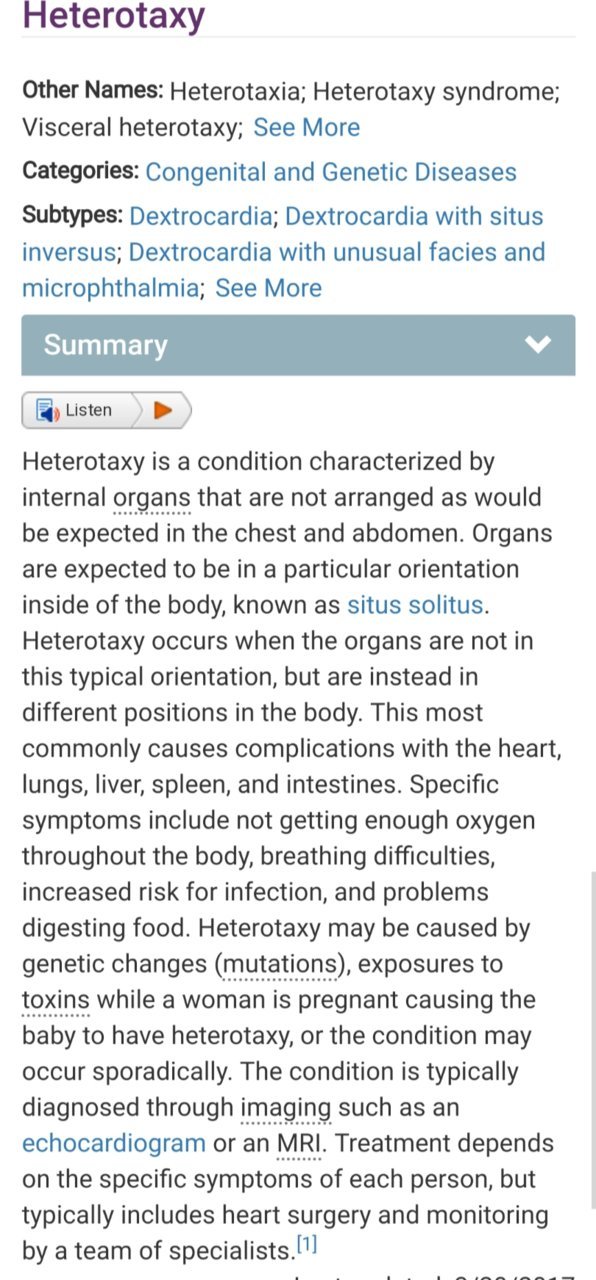Viewport: 596px width, 1280px height.
Task: Open the Dextrocardia subtype link
Action: click(x=200, y=217)
